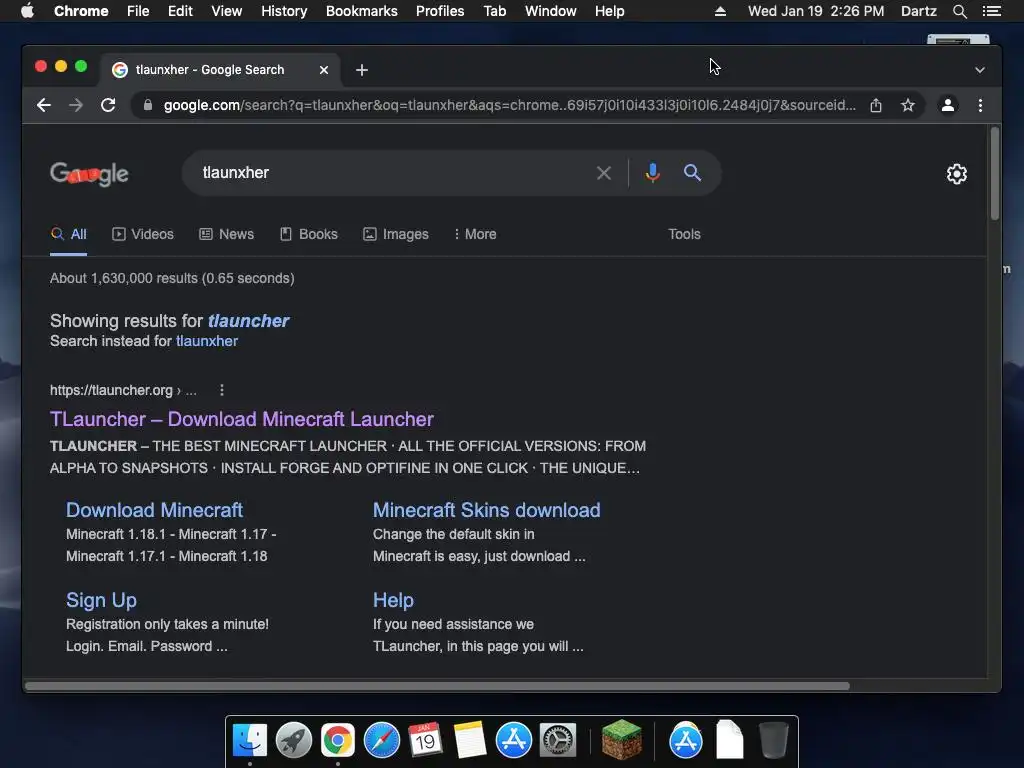Open the Download Minecraft sitelink
This screenshot has width=1024, height=768.
[x=154, y=510]
